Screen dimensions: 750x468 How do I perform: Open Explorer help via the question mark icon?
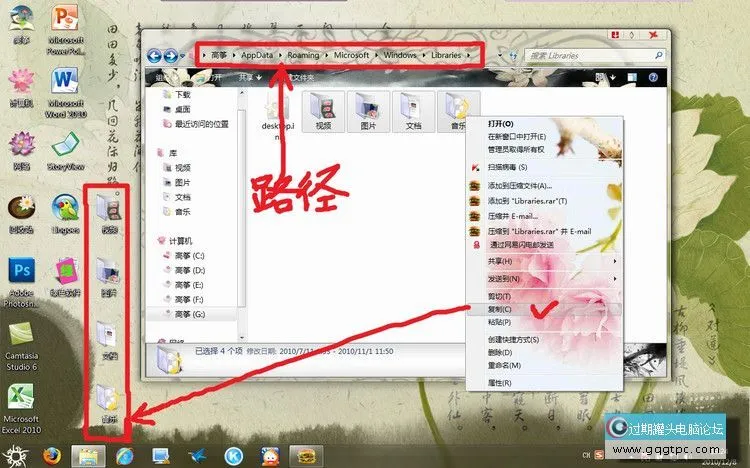click(653, 77)
